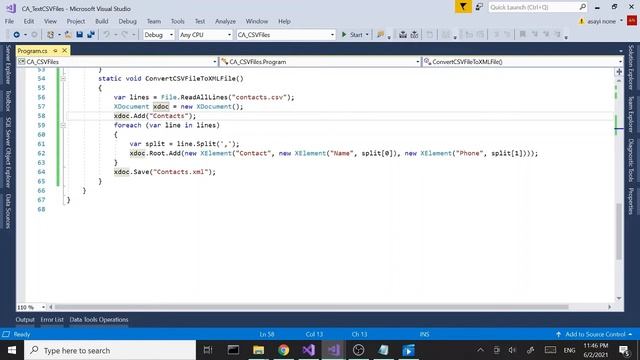The width and height of the screenshot is (640, 360).
Task: Click the Open File folder icon
Action: 68,35
